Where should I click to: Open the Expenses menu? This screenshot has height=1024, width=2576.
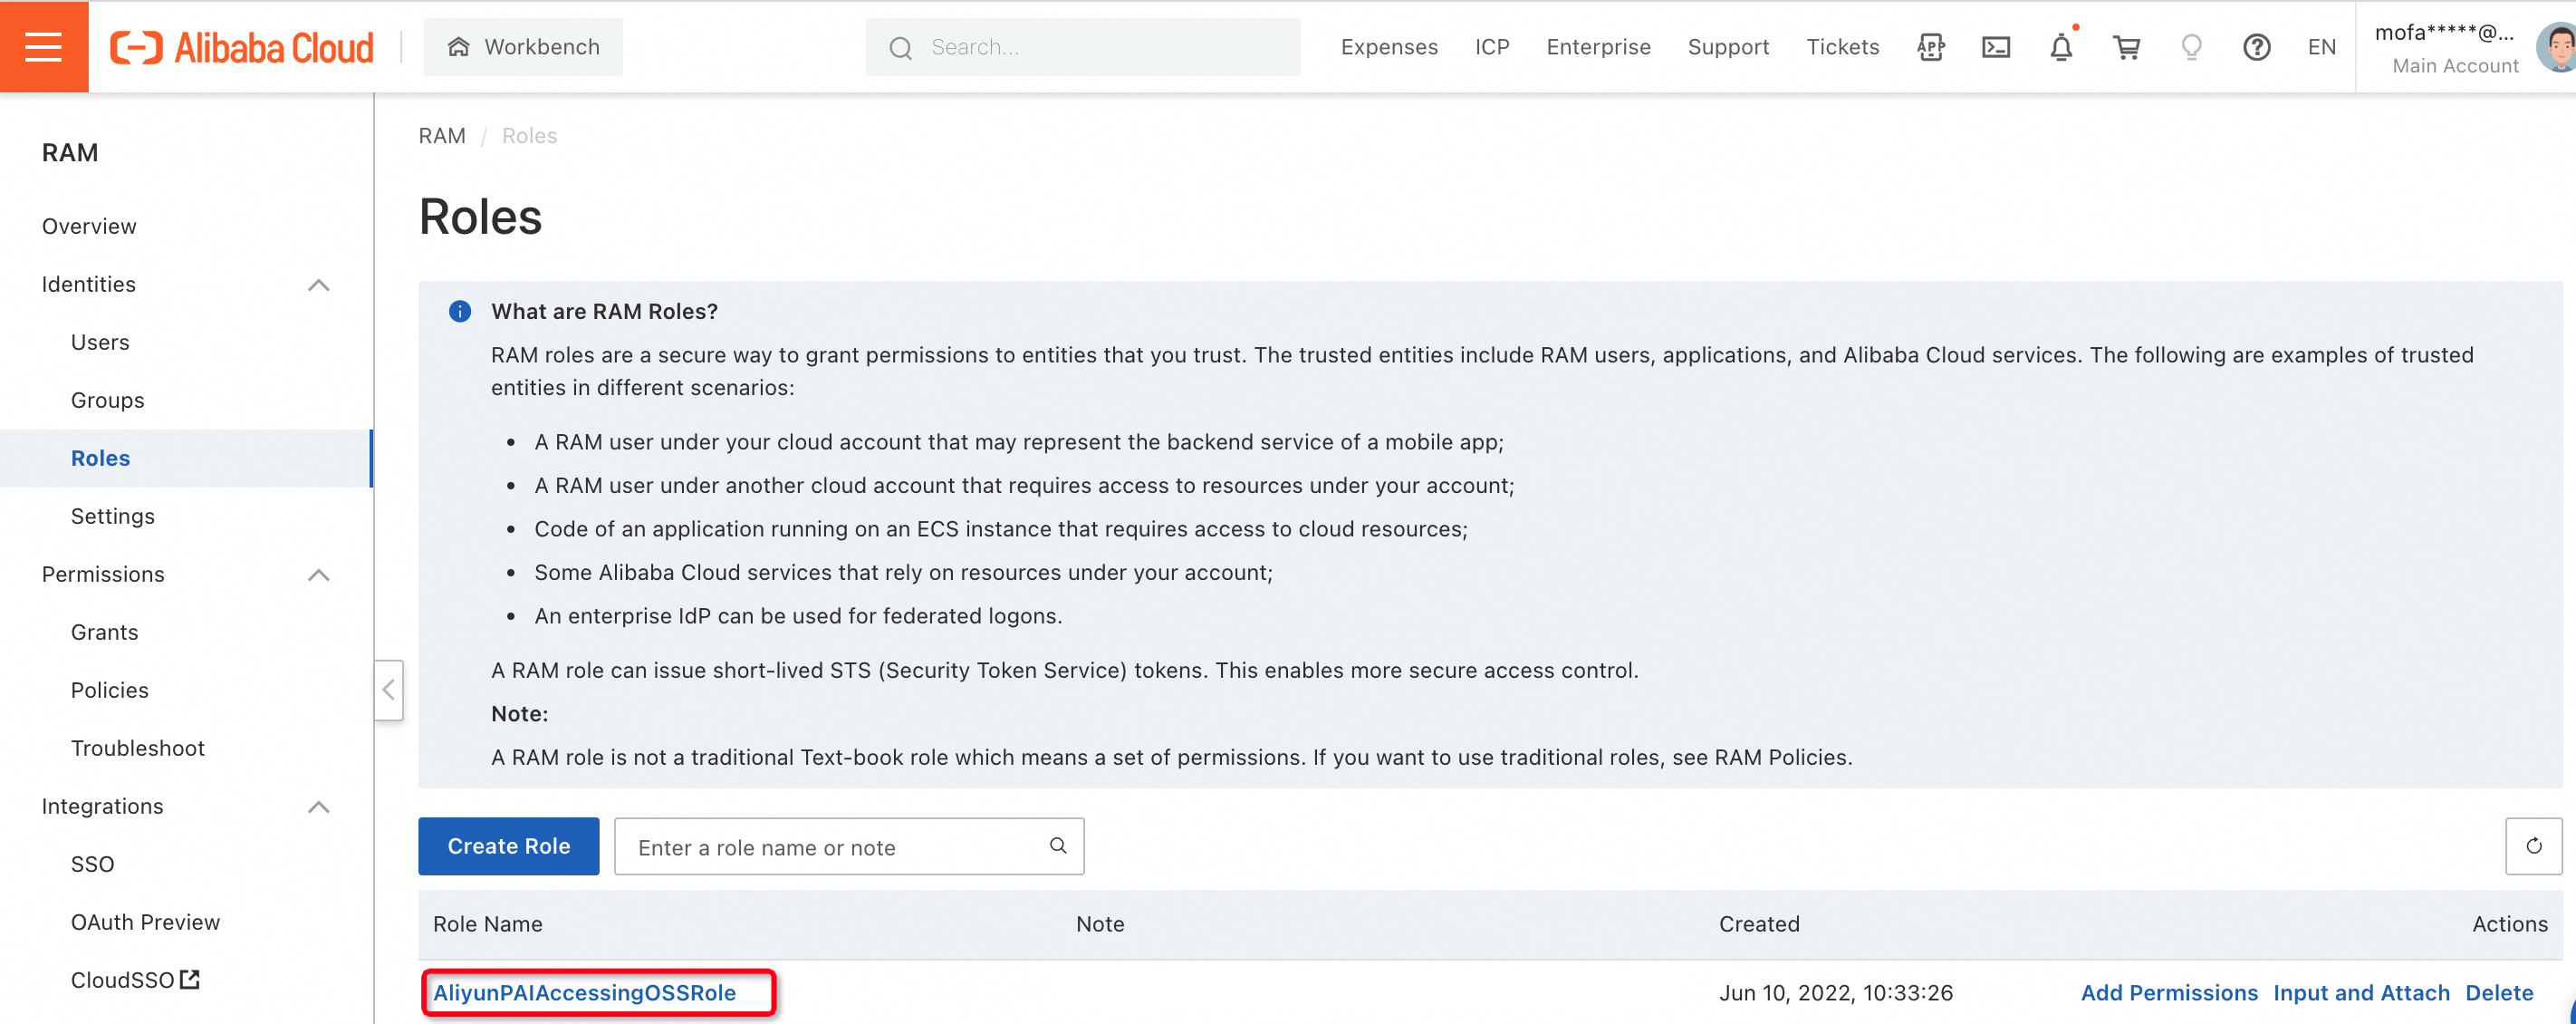click(1389, 47)
